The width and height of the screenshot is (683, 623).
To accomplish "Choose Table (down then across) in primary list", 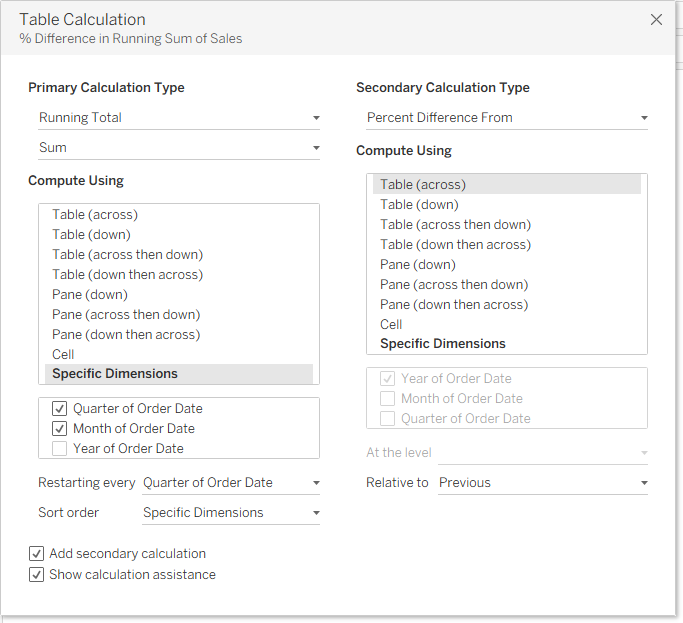I will [179, 275].
